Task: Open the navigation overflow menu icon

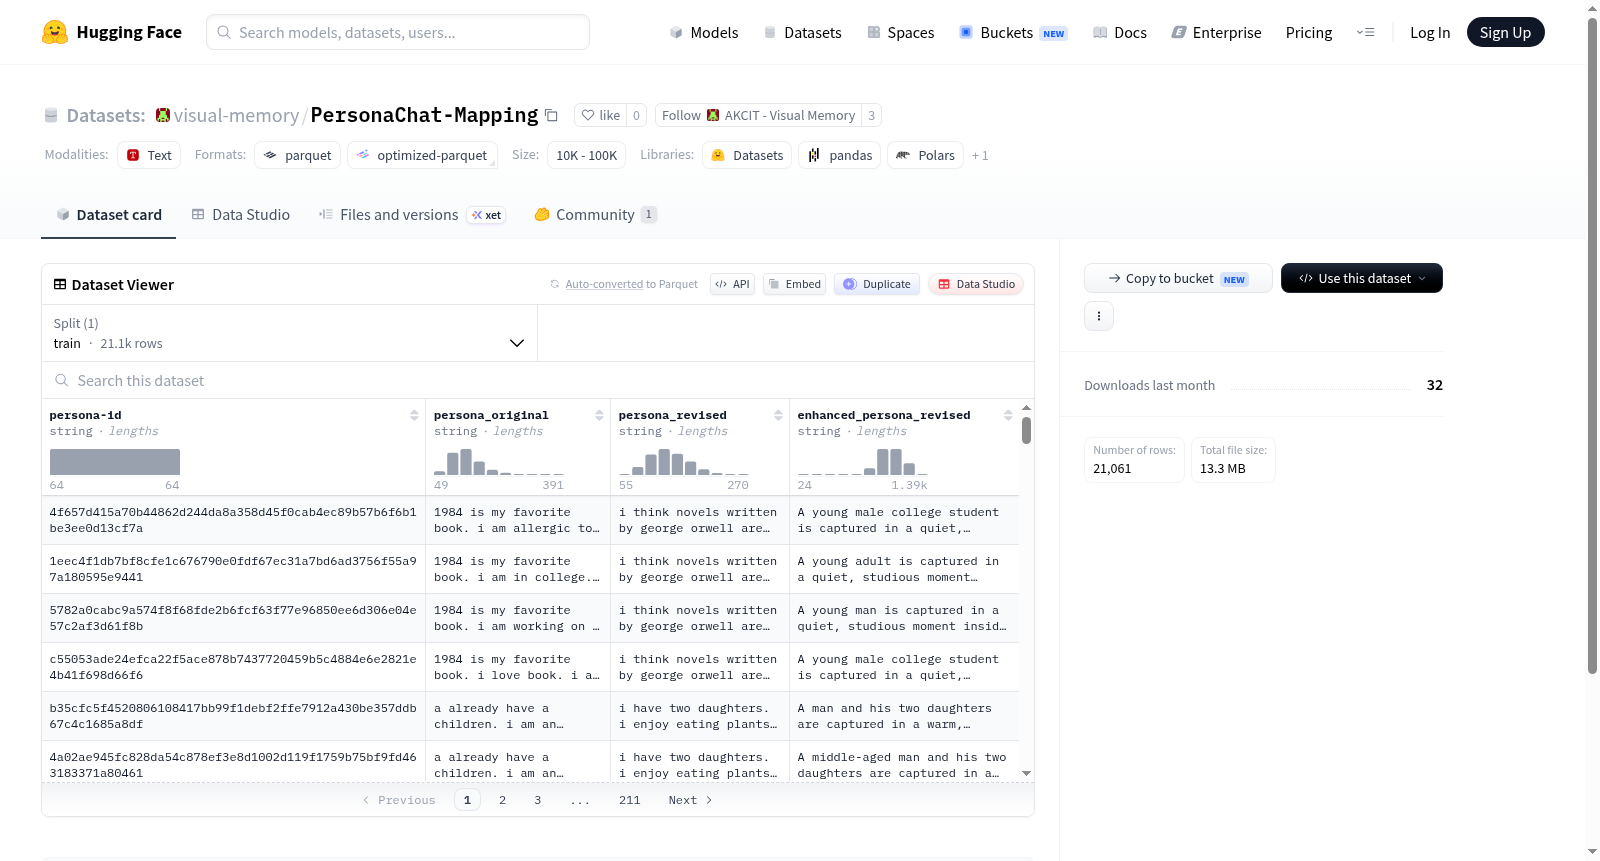Action: 1365,32
